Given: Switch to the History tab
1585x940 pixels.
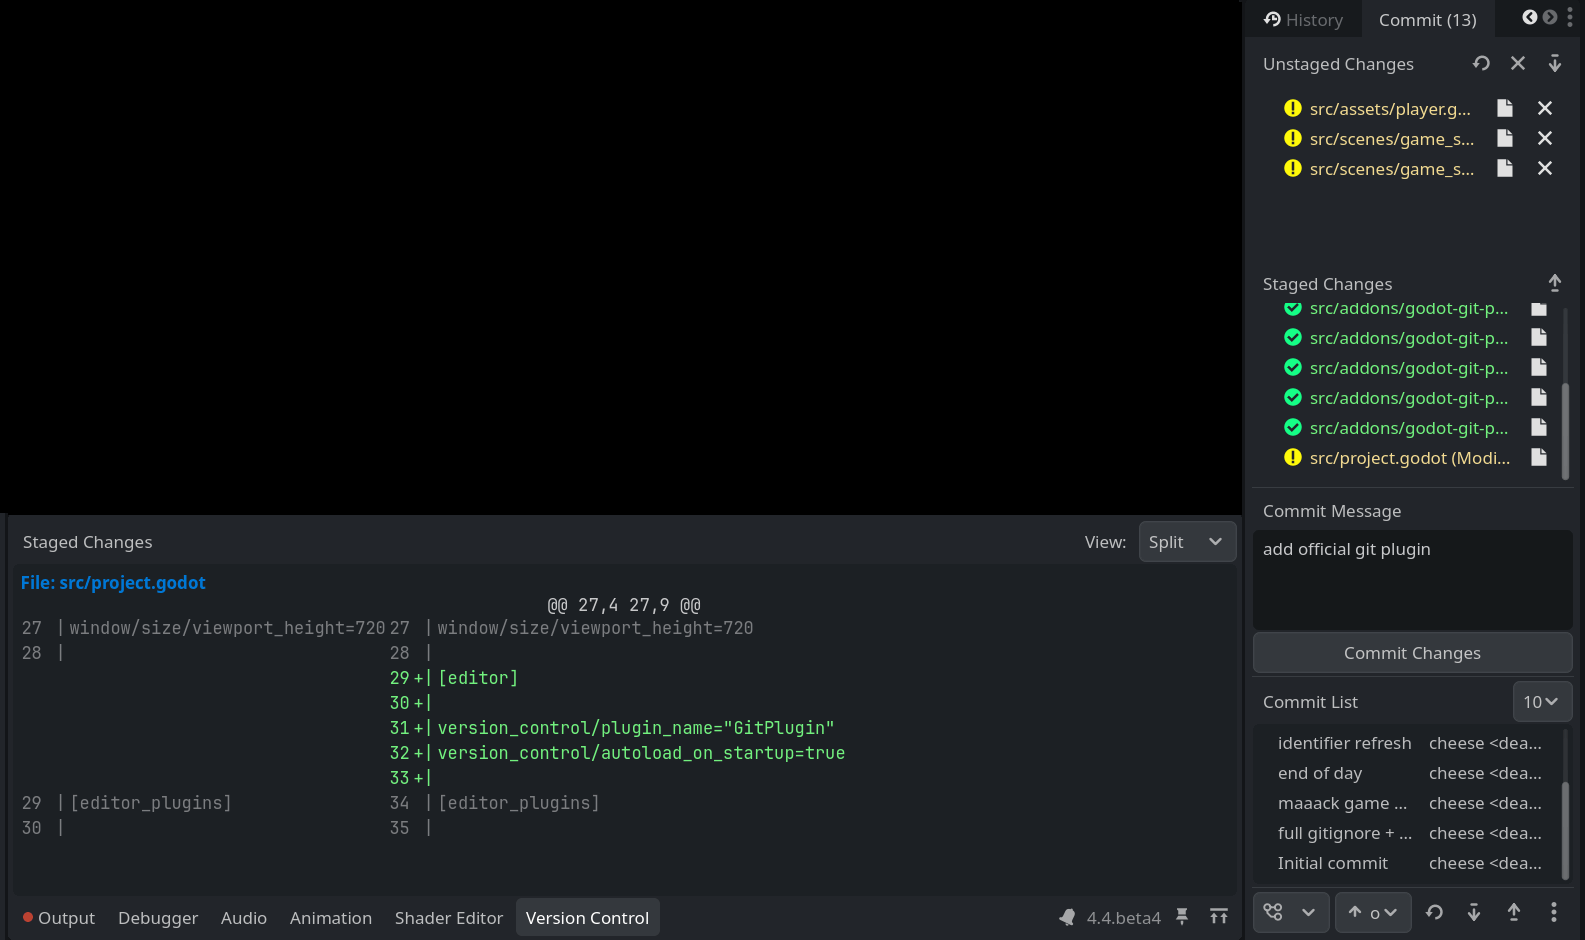Looking at the screenshot, I should pyautogui.click(x=1303, y=20).
